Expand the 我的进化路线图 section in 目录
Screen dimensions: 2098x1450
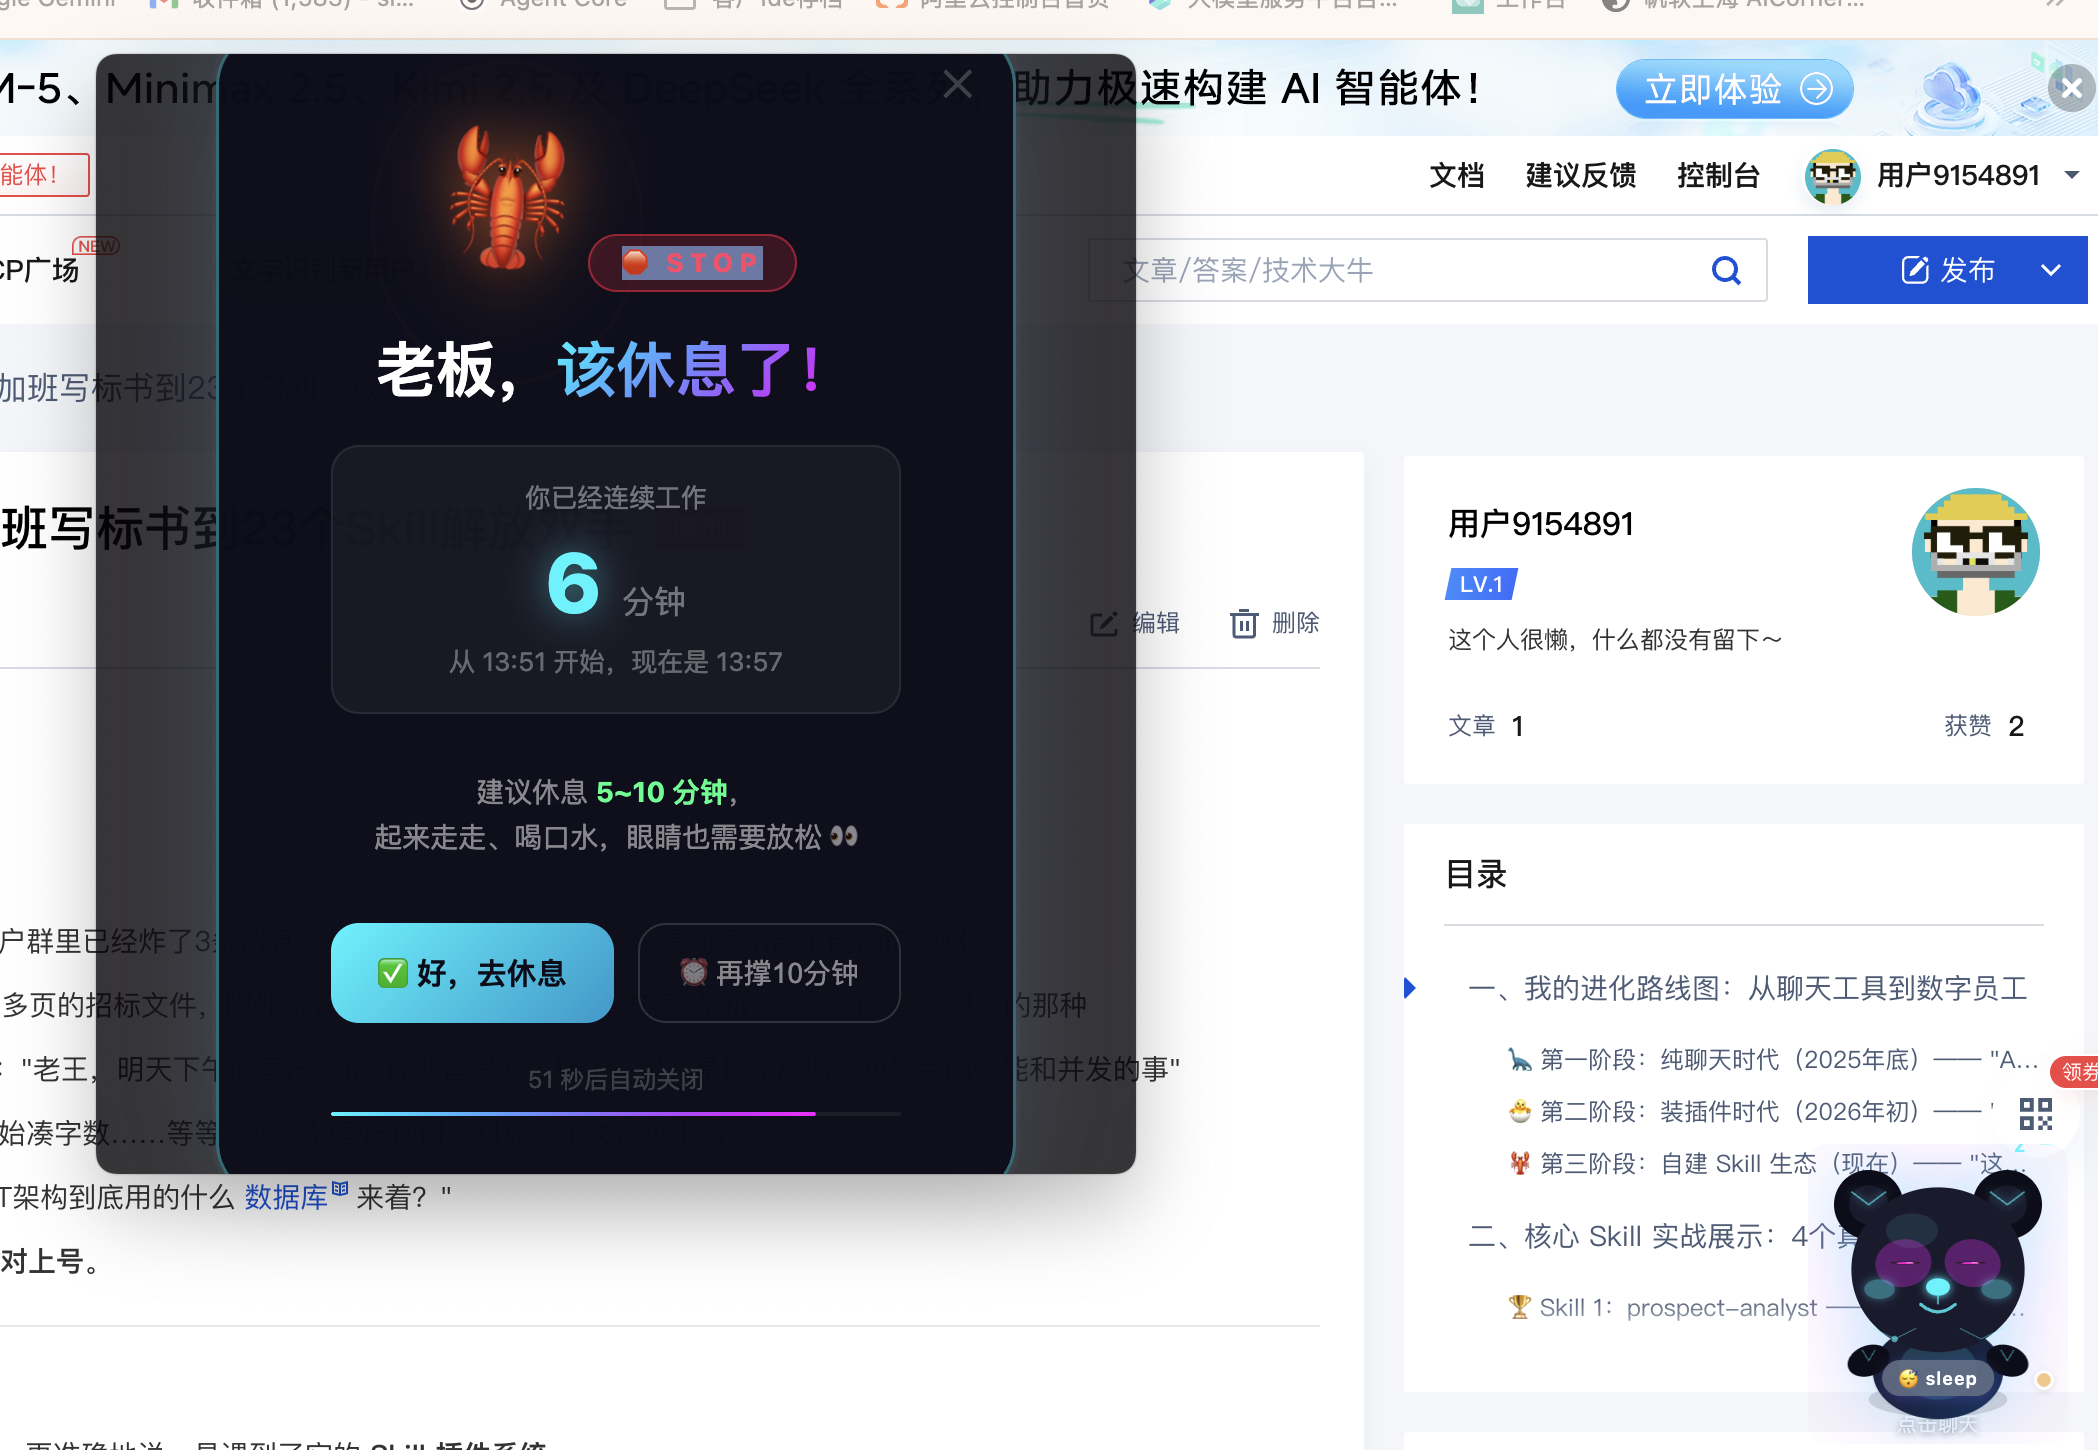1411,988
